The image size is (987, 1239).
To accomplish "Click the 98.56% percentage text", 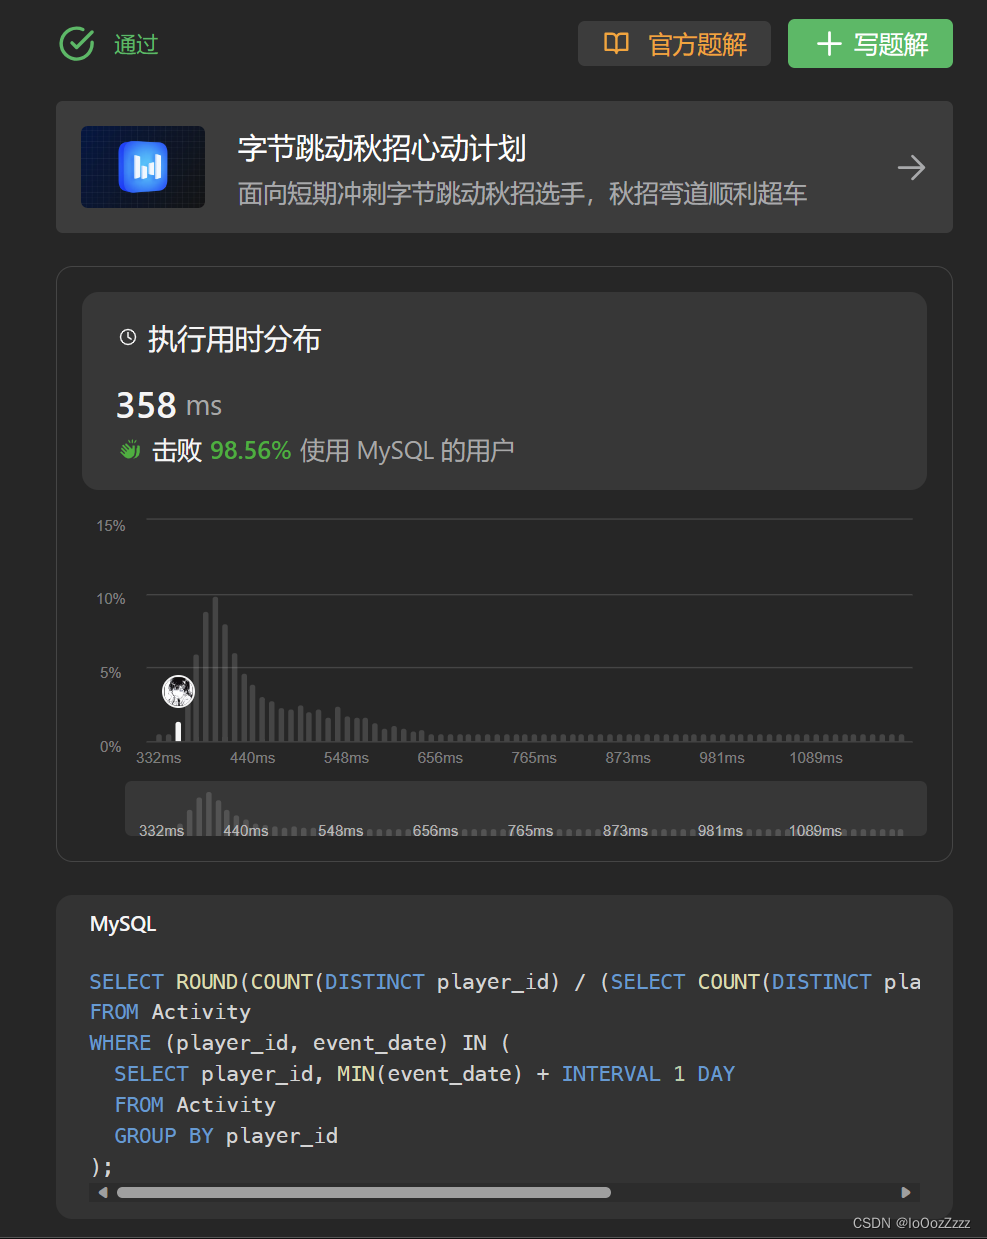I will [250, 450].
